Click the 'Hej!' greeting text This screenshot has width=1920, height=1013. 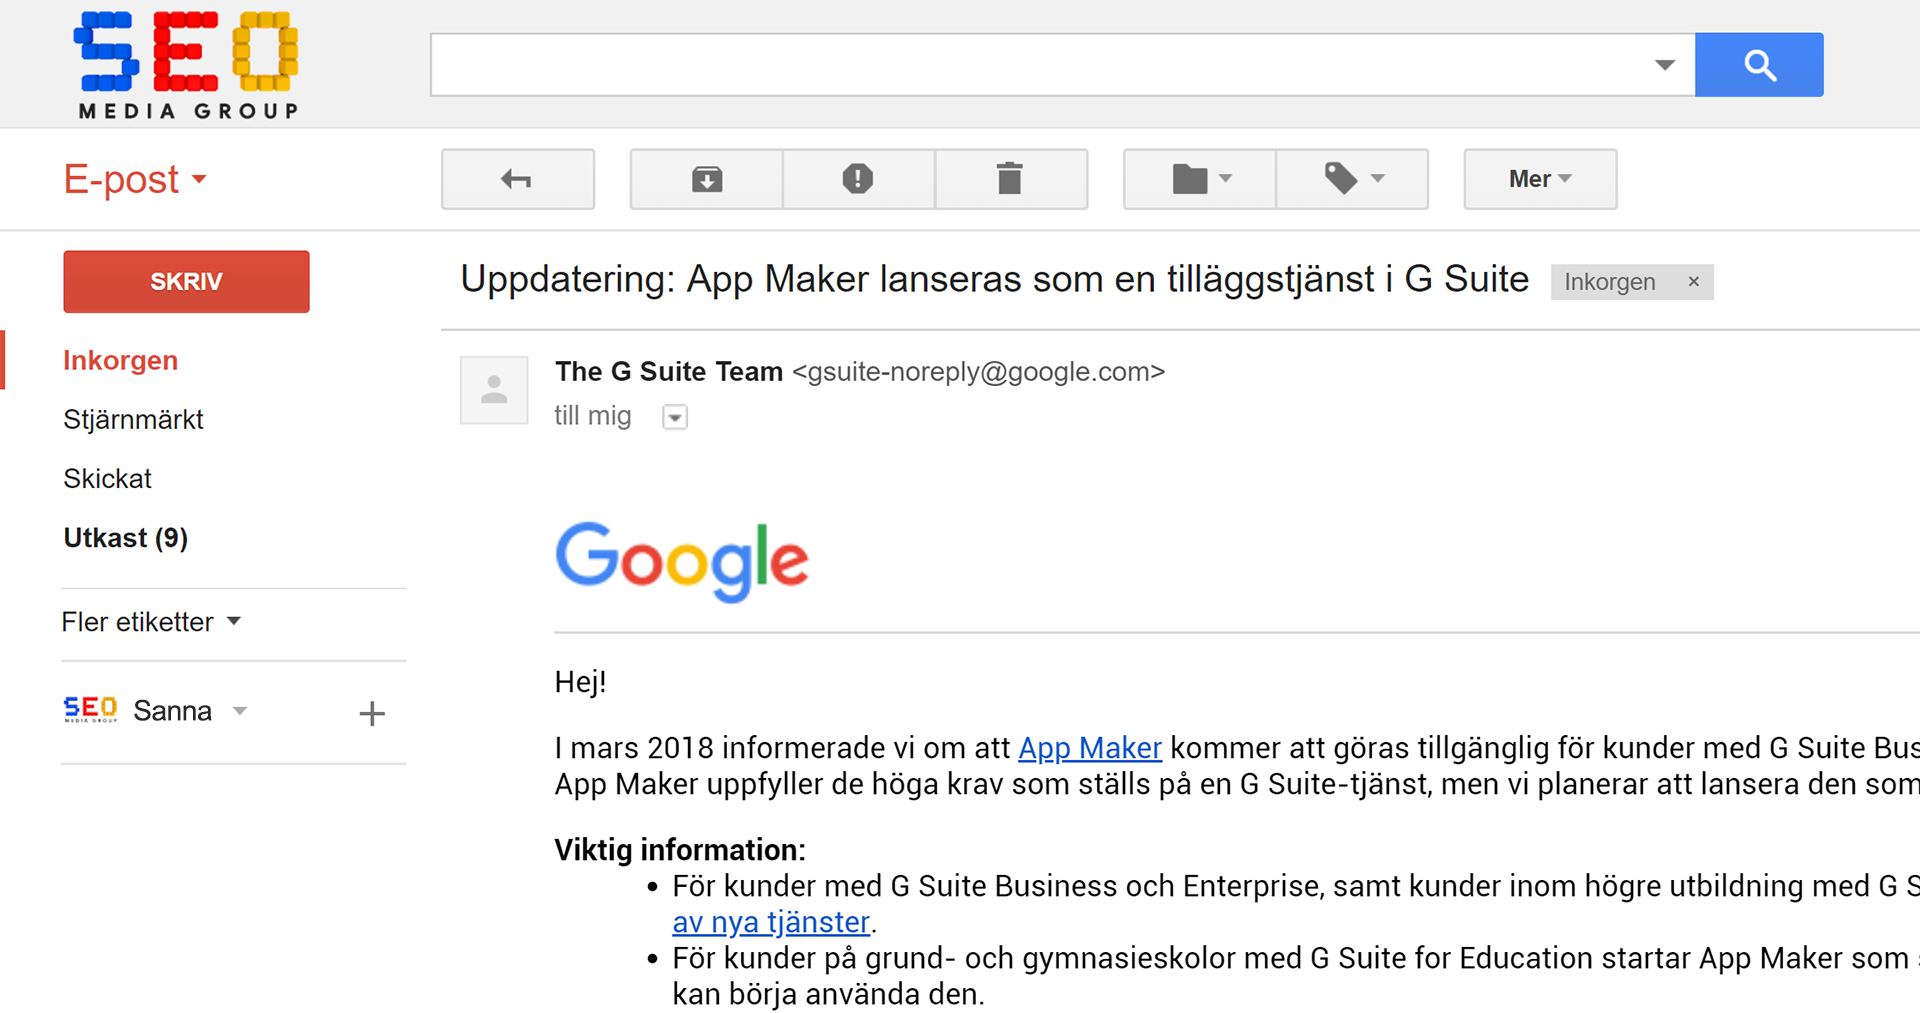(x=580, y=683)
